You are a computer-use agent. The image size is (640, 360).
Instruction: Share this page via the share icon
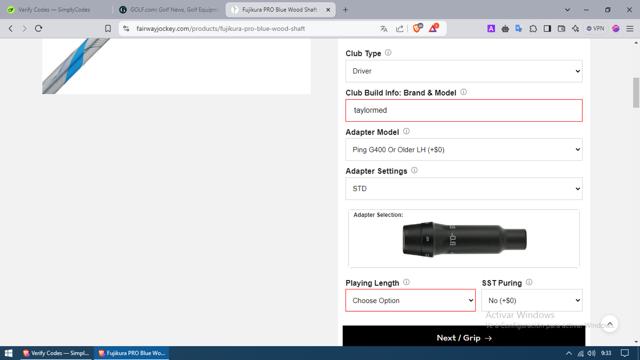click(x=400, y=29)
